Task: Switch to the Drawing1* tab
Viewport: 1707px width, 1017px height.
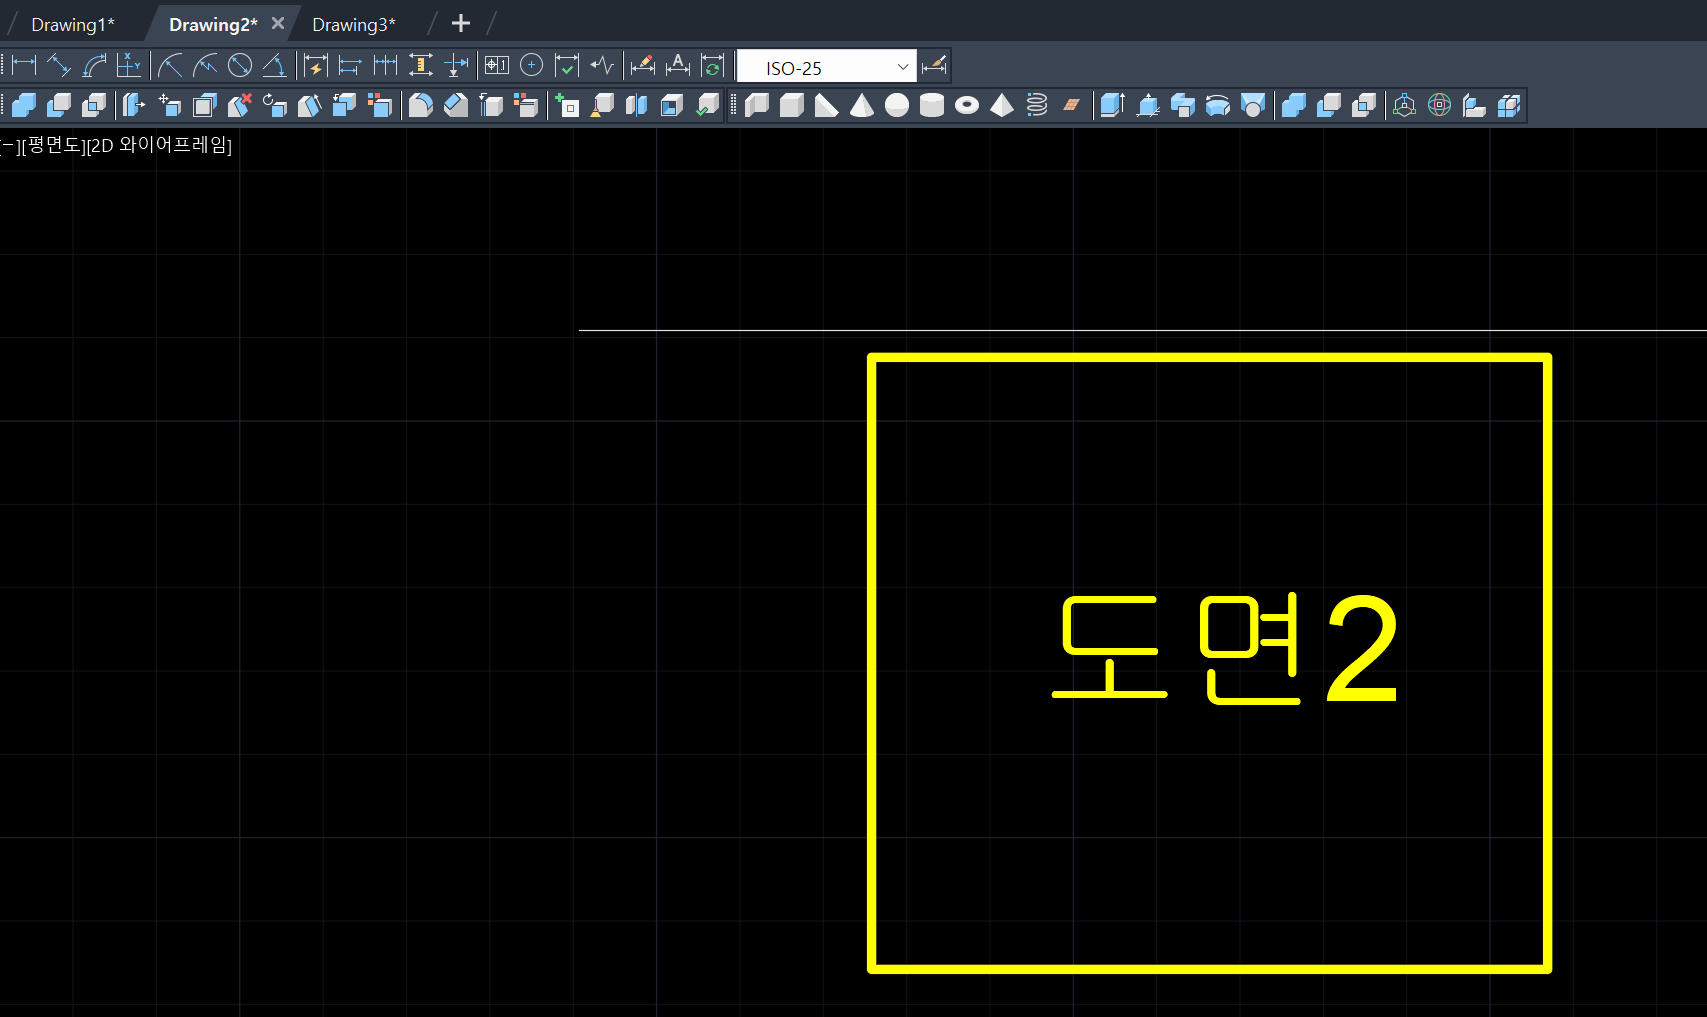Action: (73, 24)
